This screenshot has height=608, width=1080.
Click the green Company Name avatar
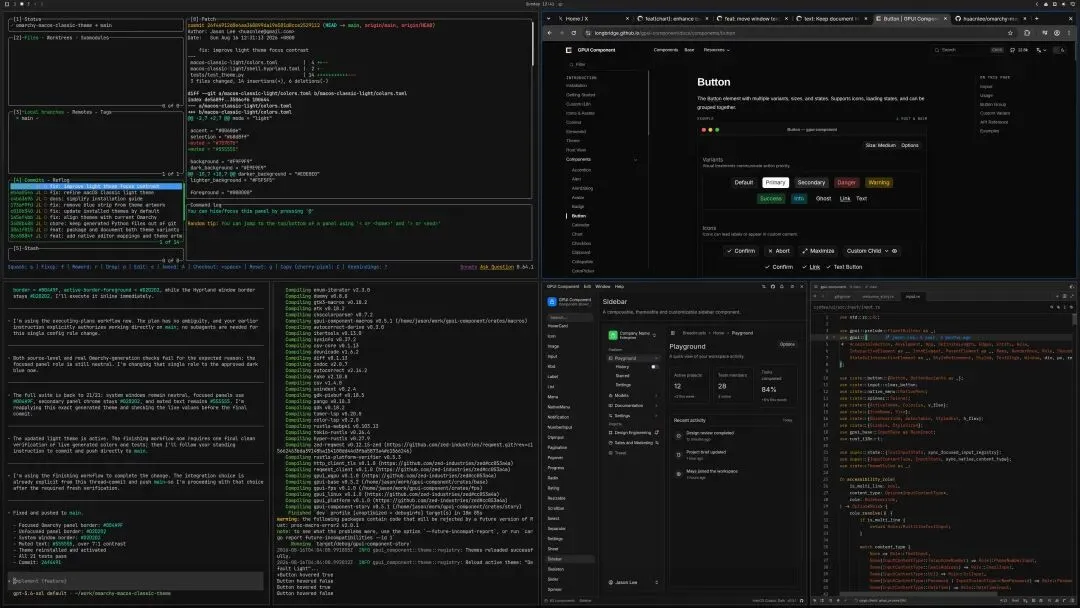pyautogui.click(x=613, y=335)
